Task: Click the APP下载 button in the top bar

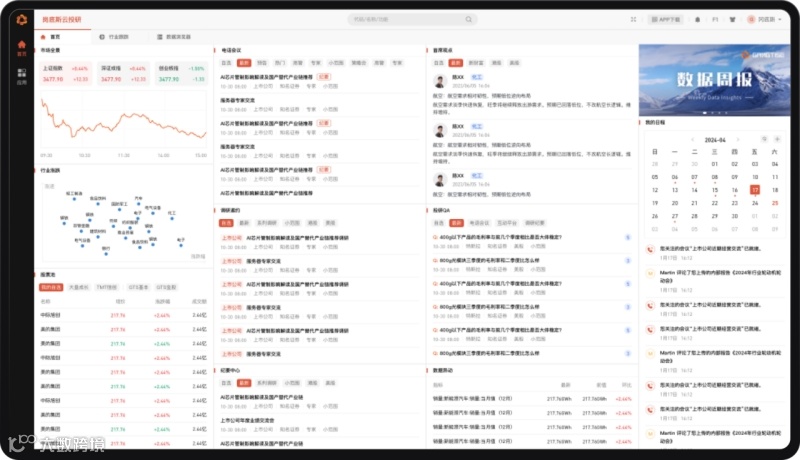Action: tap(666, 19)
